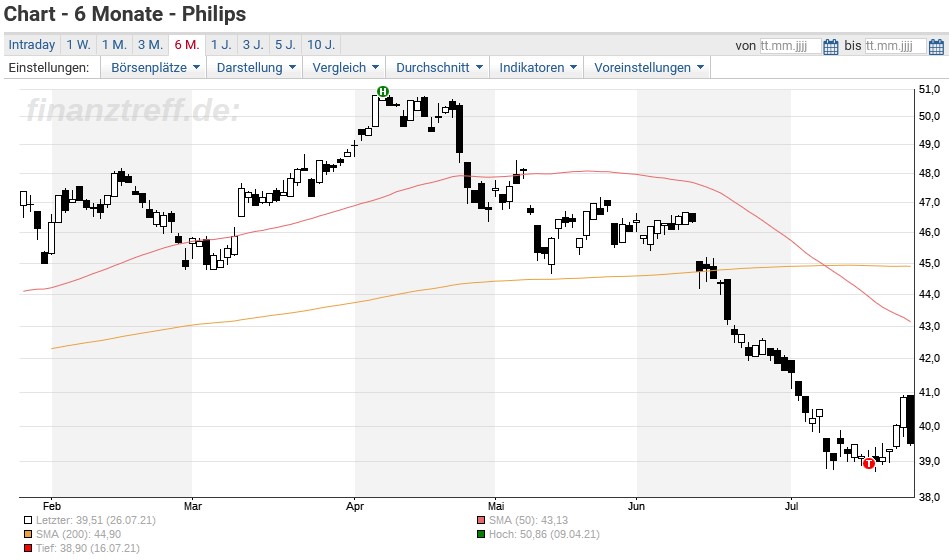Click the 'Einstellungen:' label
949x560 pixels.
pyautogui.click(x=48, y=67)
